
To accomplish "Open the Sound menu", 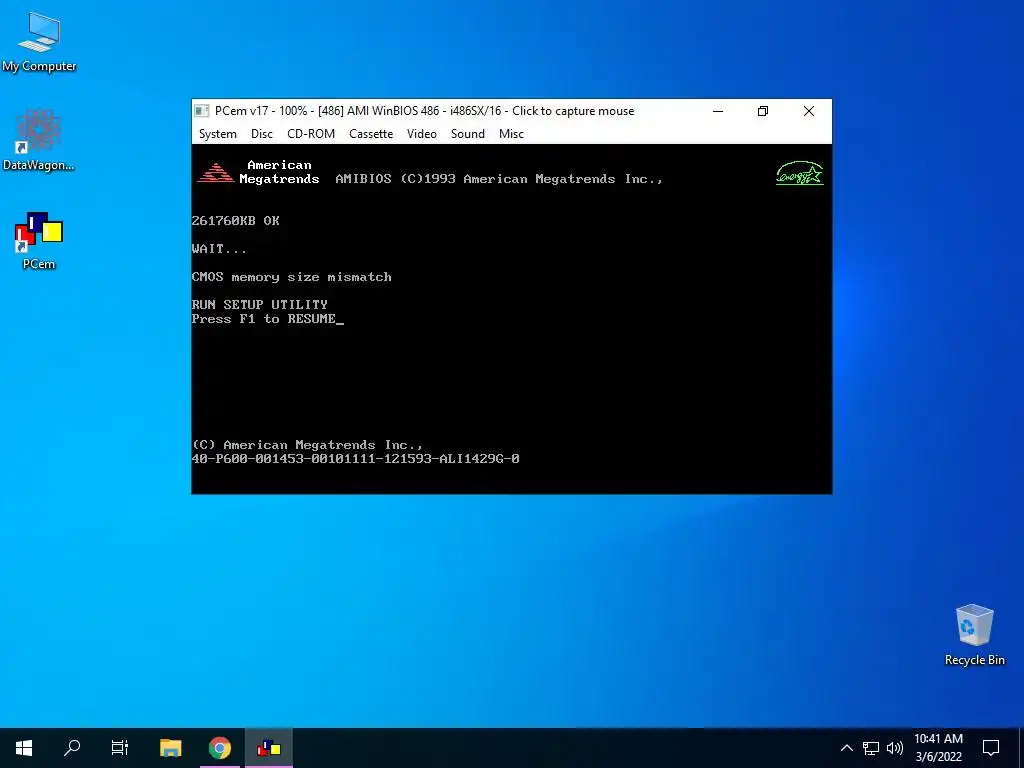I will pyautogui.click(x=468, y=134).
